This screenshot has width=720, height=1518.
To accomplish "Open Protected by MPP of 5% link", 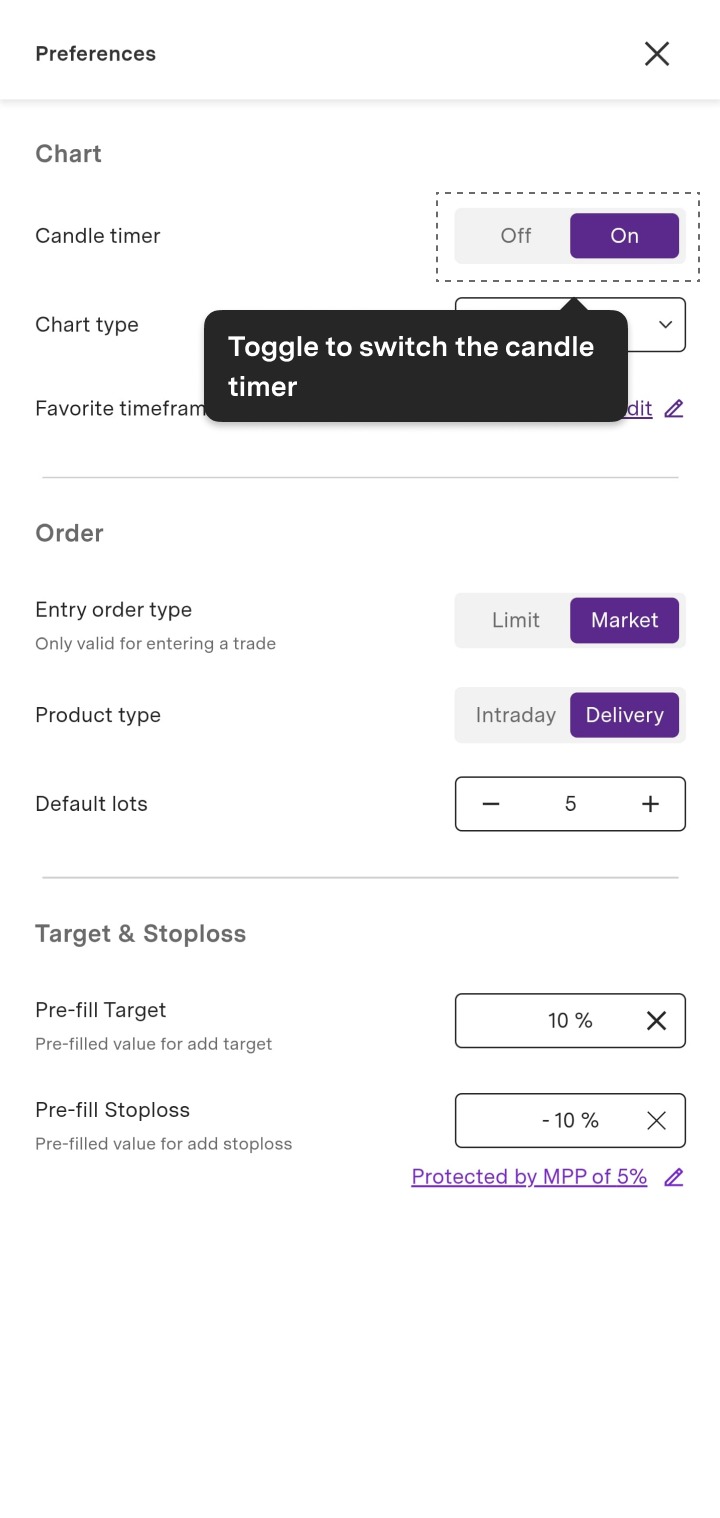I will point(529,1177).
